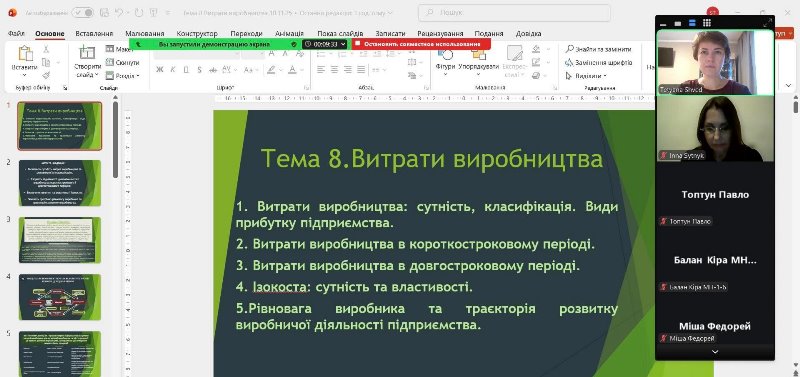Select slide 2 thumbnail
This screenshot has width=800, height=377.
tap(60, 183)
